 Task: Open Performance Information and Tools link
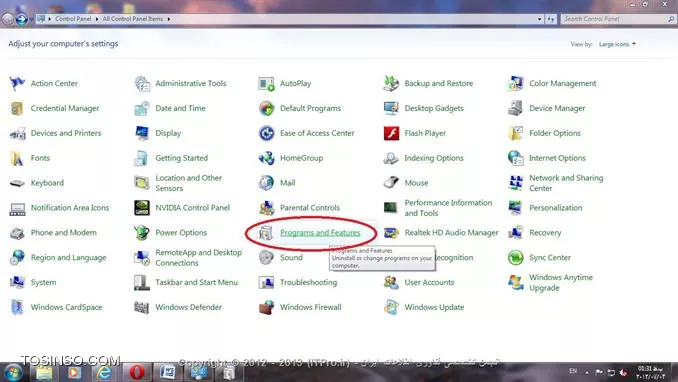click(x=448, y=208)
